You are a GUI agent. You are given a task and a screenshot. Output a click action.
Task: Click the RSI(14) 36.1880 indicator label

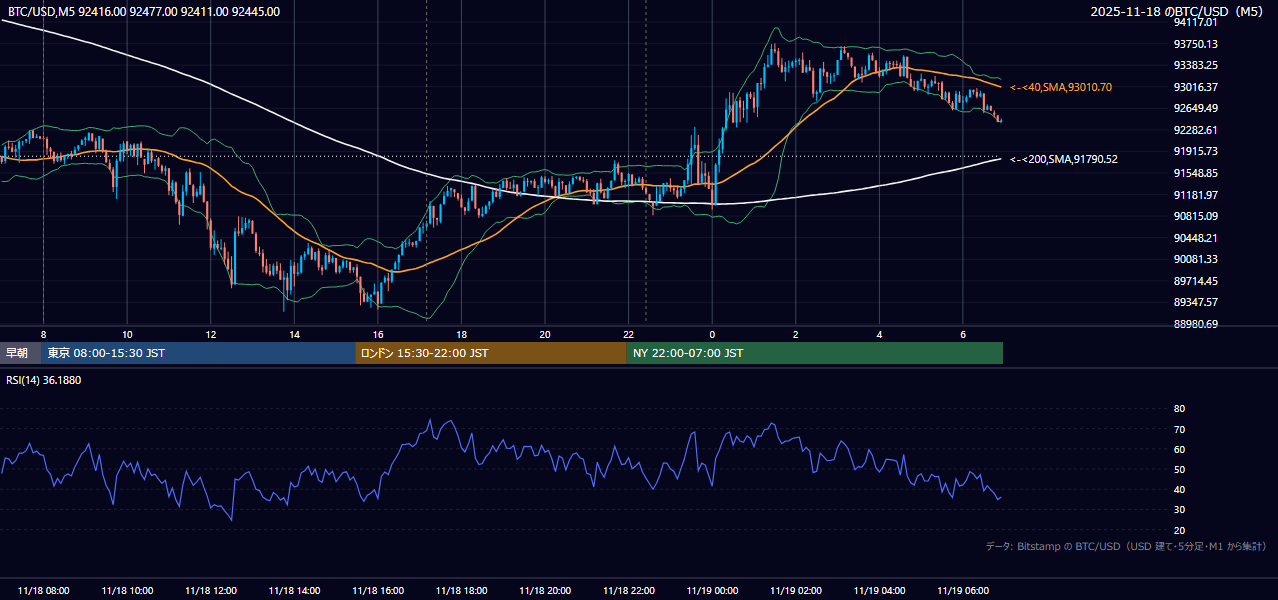(x=44, y=380)
